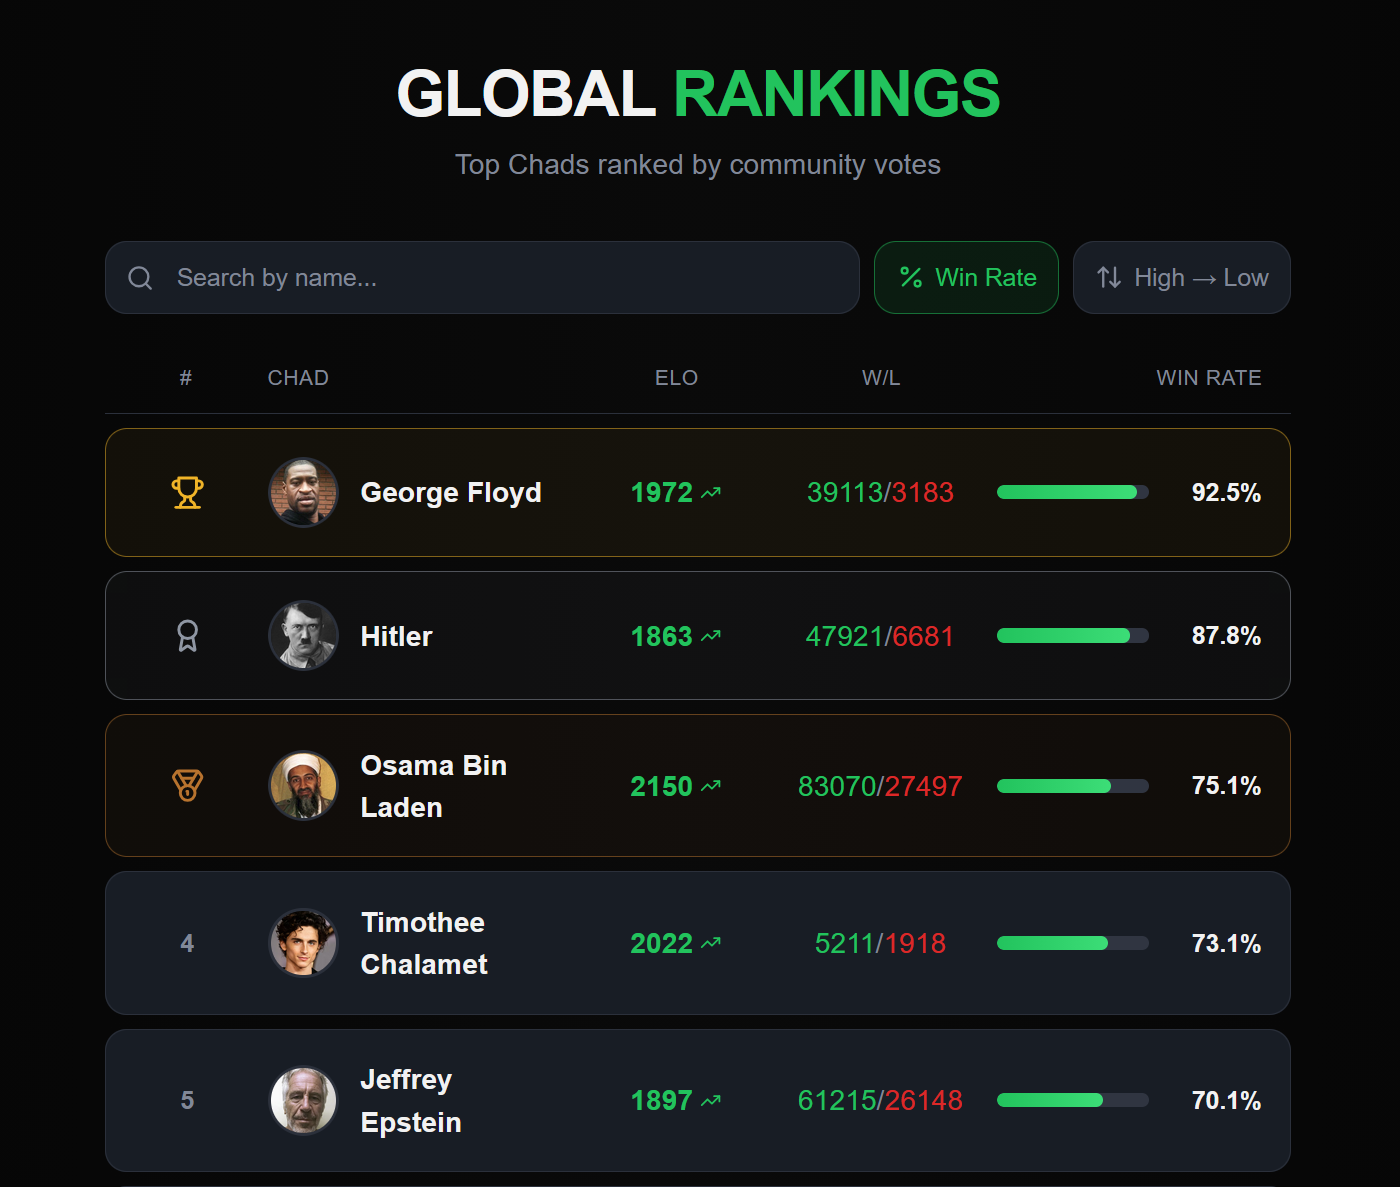Click the W/L column header

coord(881,378)
